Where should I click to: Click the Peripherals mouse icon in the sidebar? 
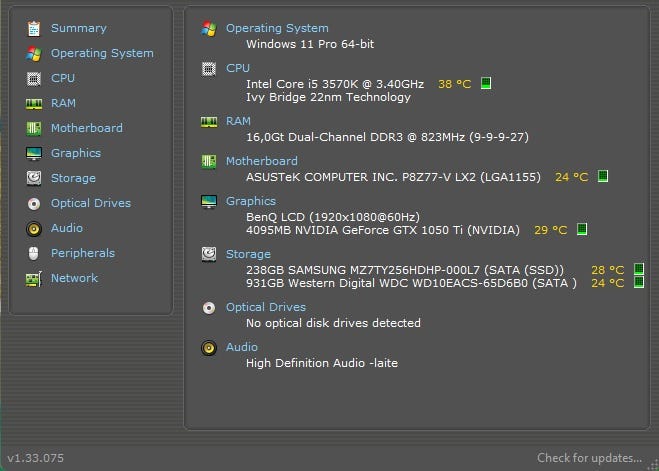[34, 253]
